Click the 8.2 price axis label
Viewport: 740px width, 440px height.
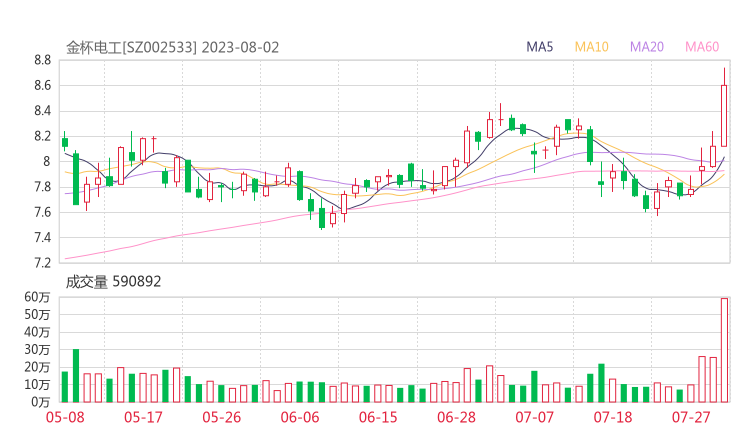pos(42,136)
